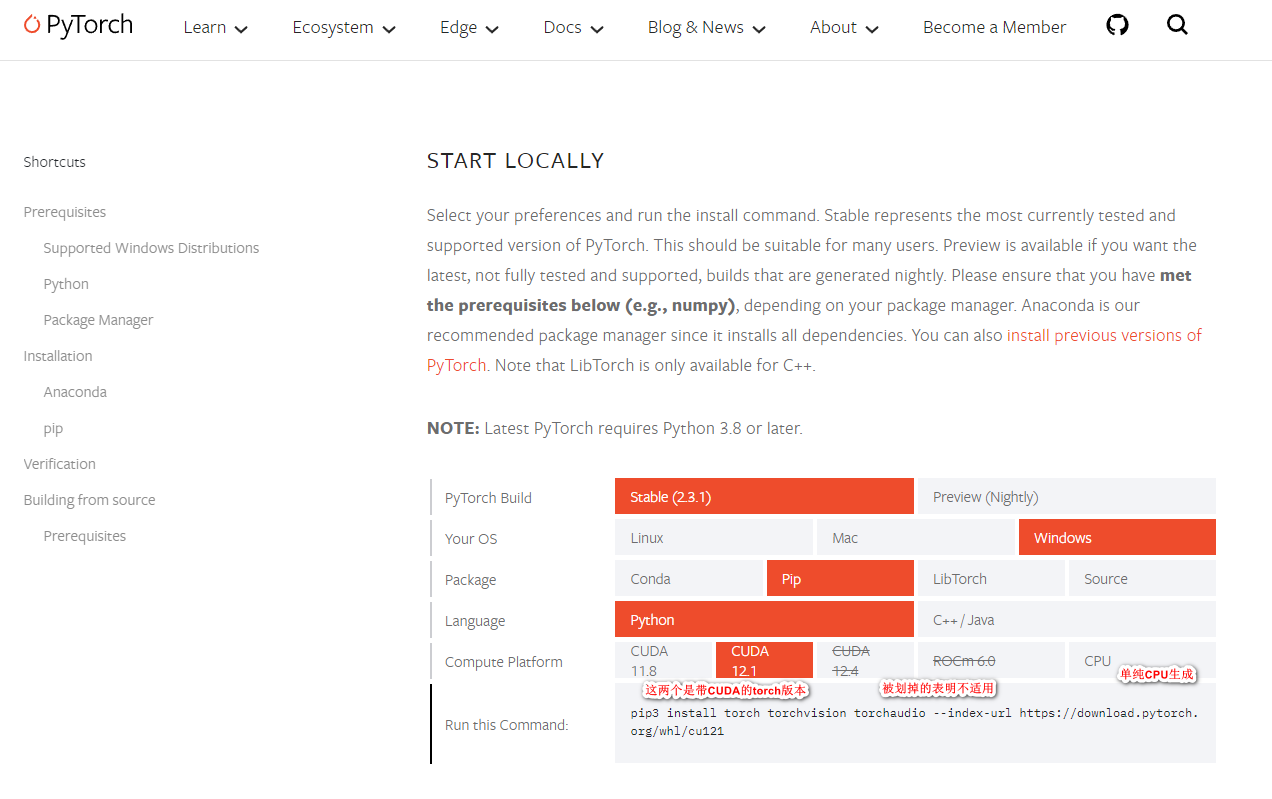Open the Blog & News menu
The image size is (1272, 799).
[x=706, y=28]
